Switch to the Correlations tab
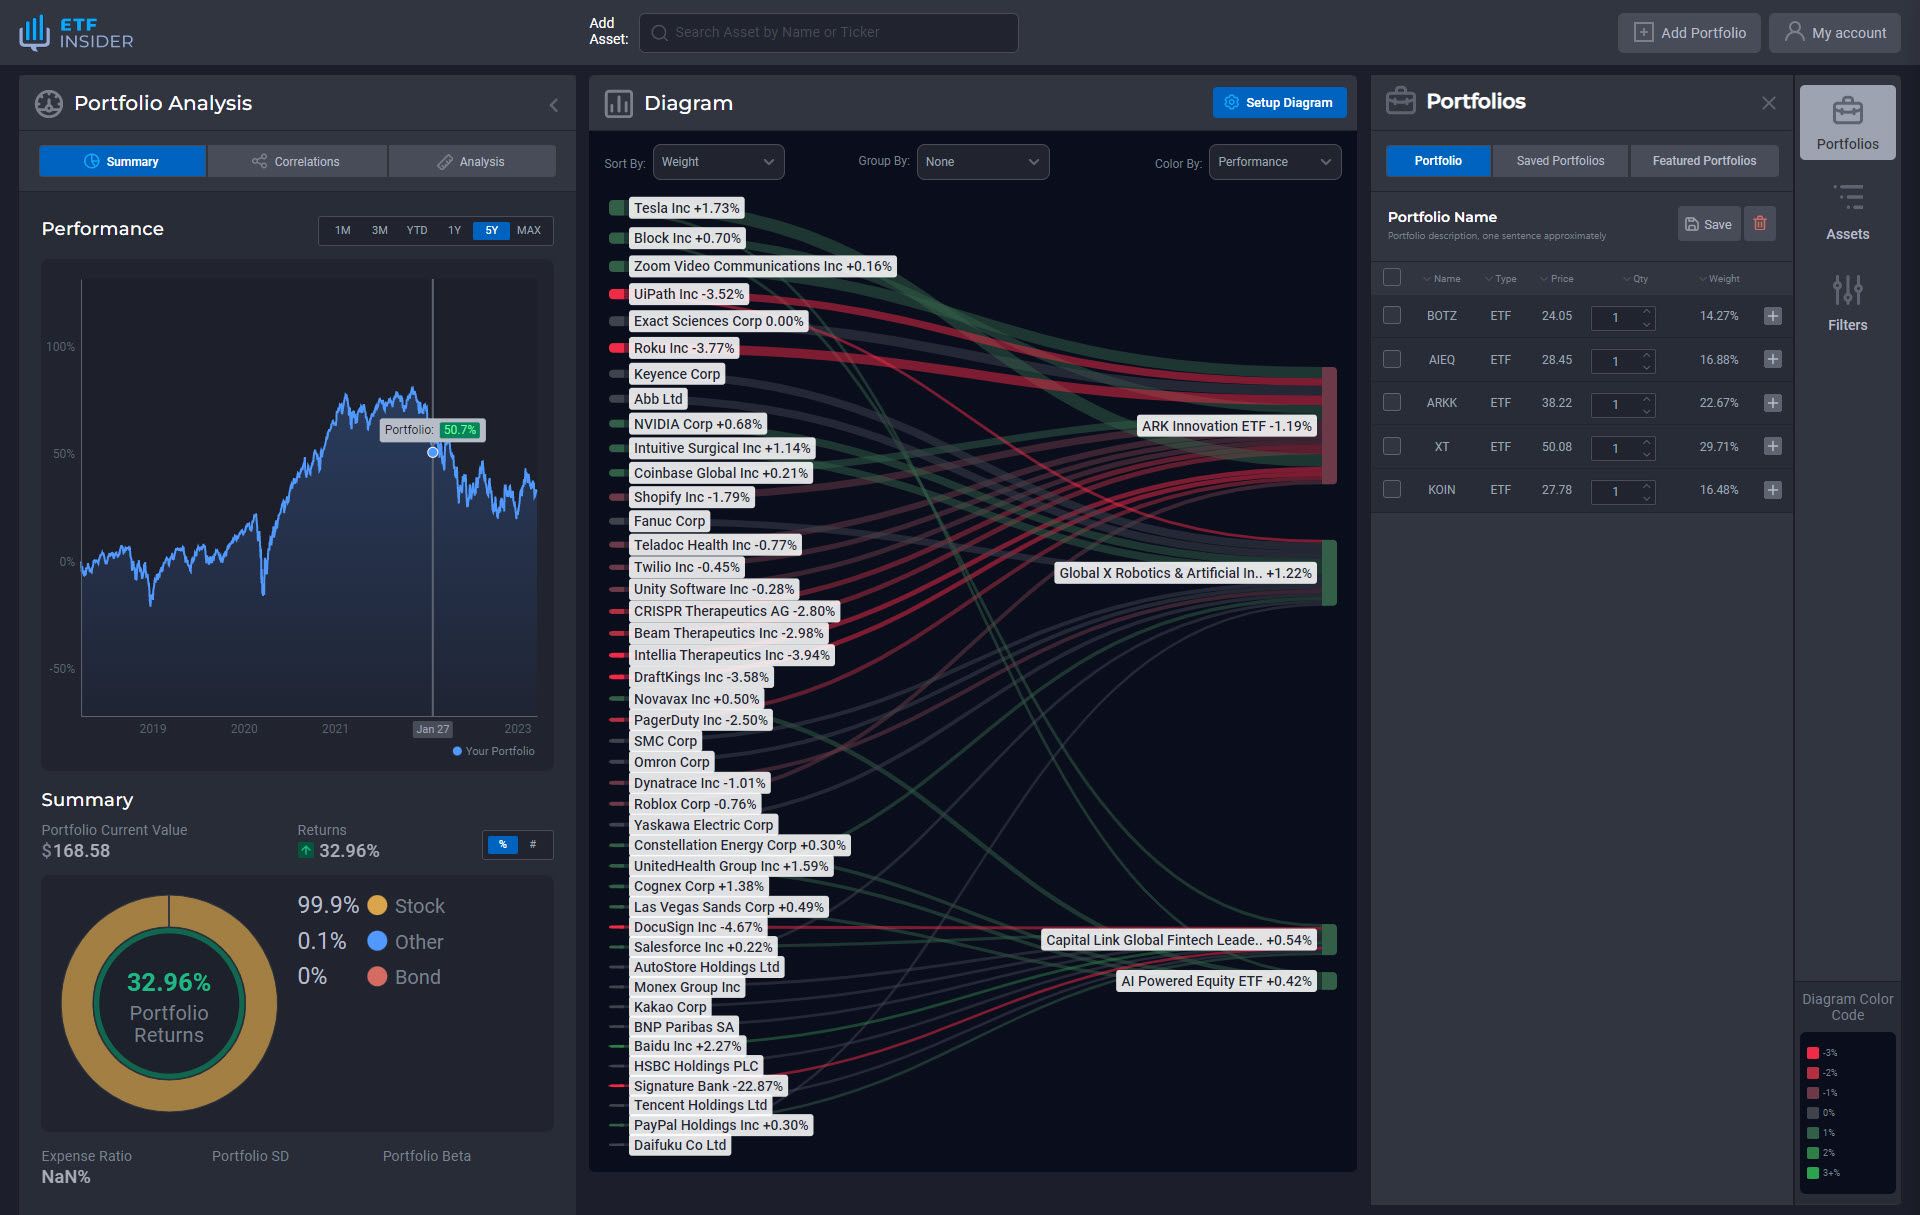 tap(296, 161)
